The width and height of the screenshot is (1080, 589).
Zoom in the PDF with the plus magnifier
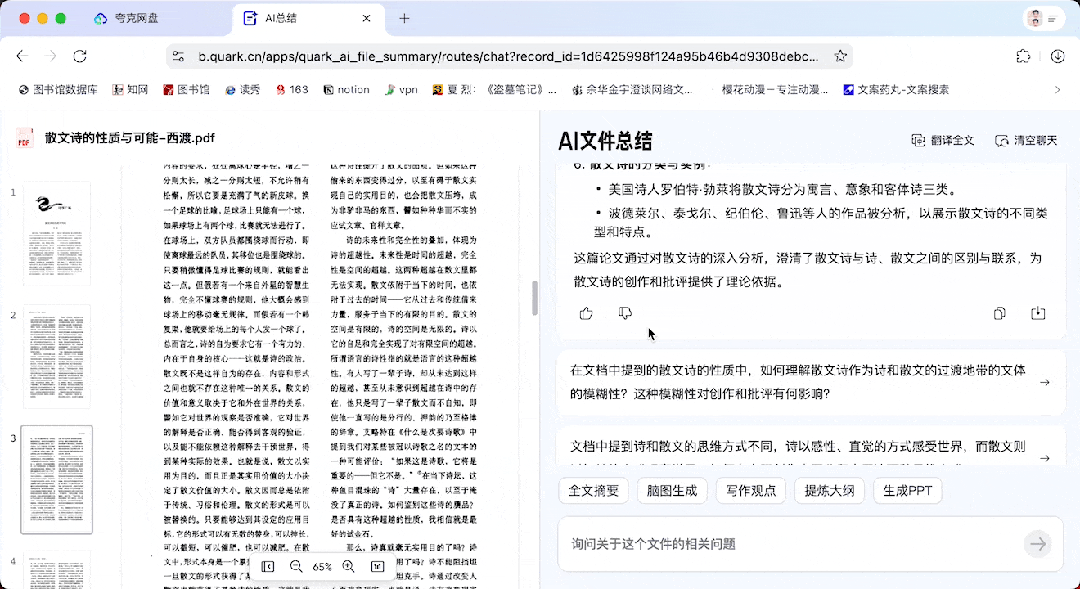point(347,566)
